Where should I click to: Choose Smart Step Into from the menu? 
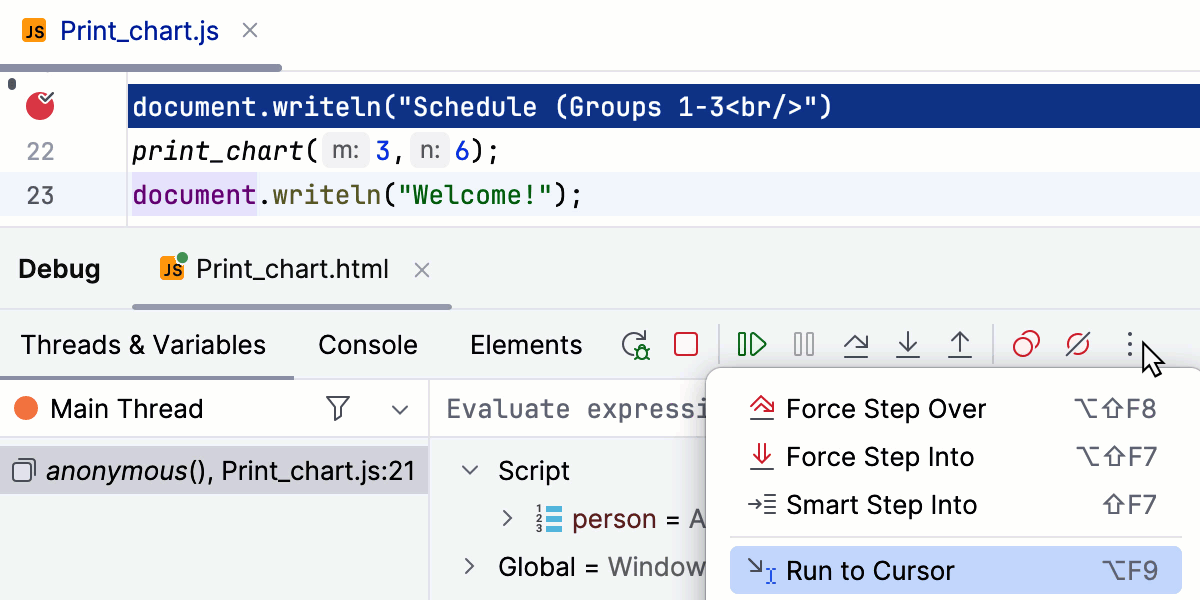[881, 505]
